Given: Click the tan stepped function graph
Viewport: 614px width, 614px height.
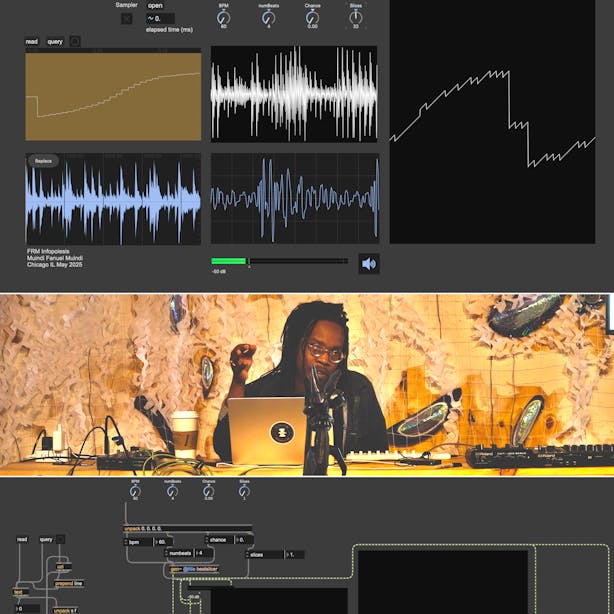Looking at the screenshot, I should pyautogui.click(x=112, y=96).
